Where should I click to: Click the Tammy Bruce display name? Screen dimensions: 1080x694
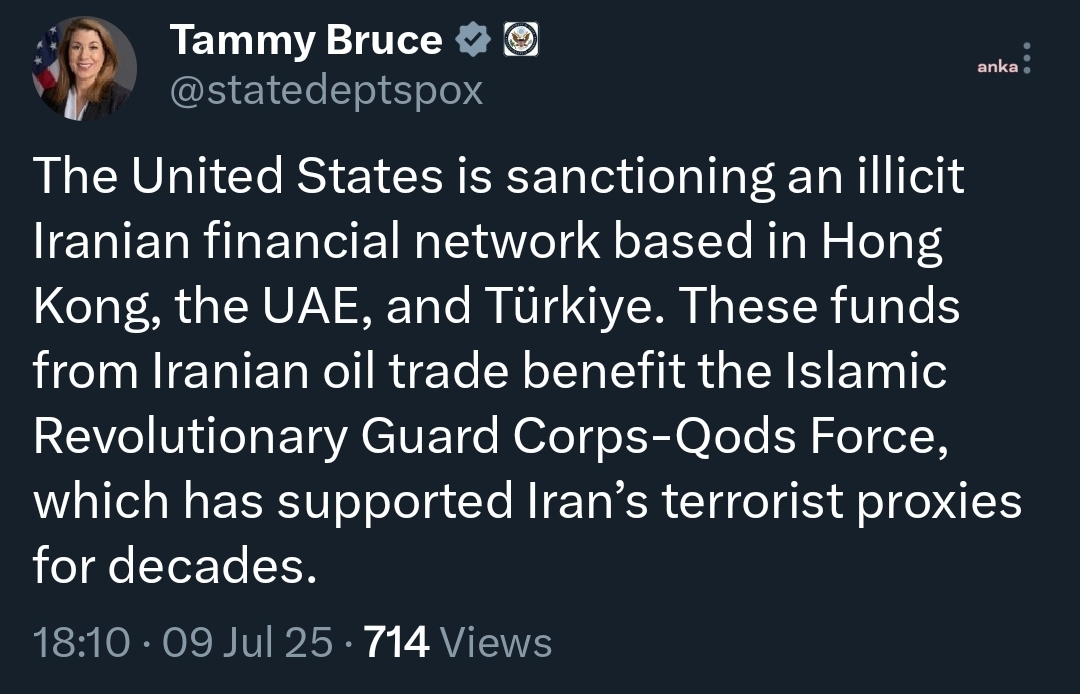tap(306, 40)
